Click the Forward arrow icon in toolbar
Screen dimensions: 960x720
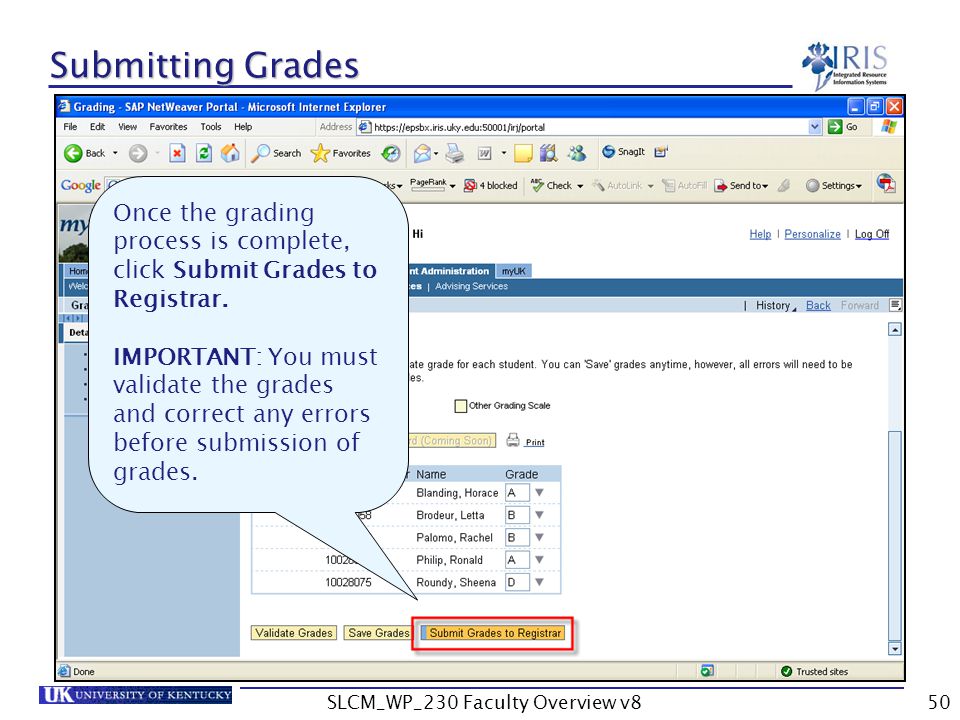tap(138, 153)
